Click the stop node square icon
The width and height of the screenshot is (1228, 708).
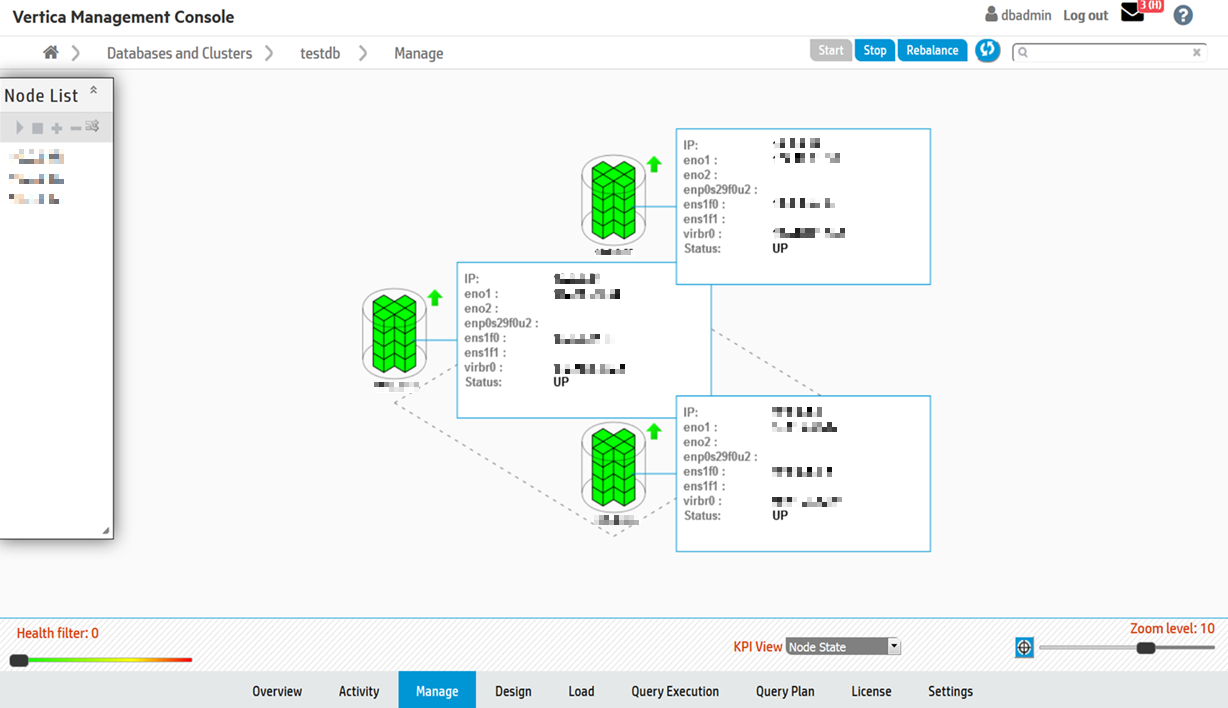coord(38,128)
